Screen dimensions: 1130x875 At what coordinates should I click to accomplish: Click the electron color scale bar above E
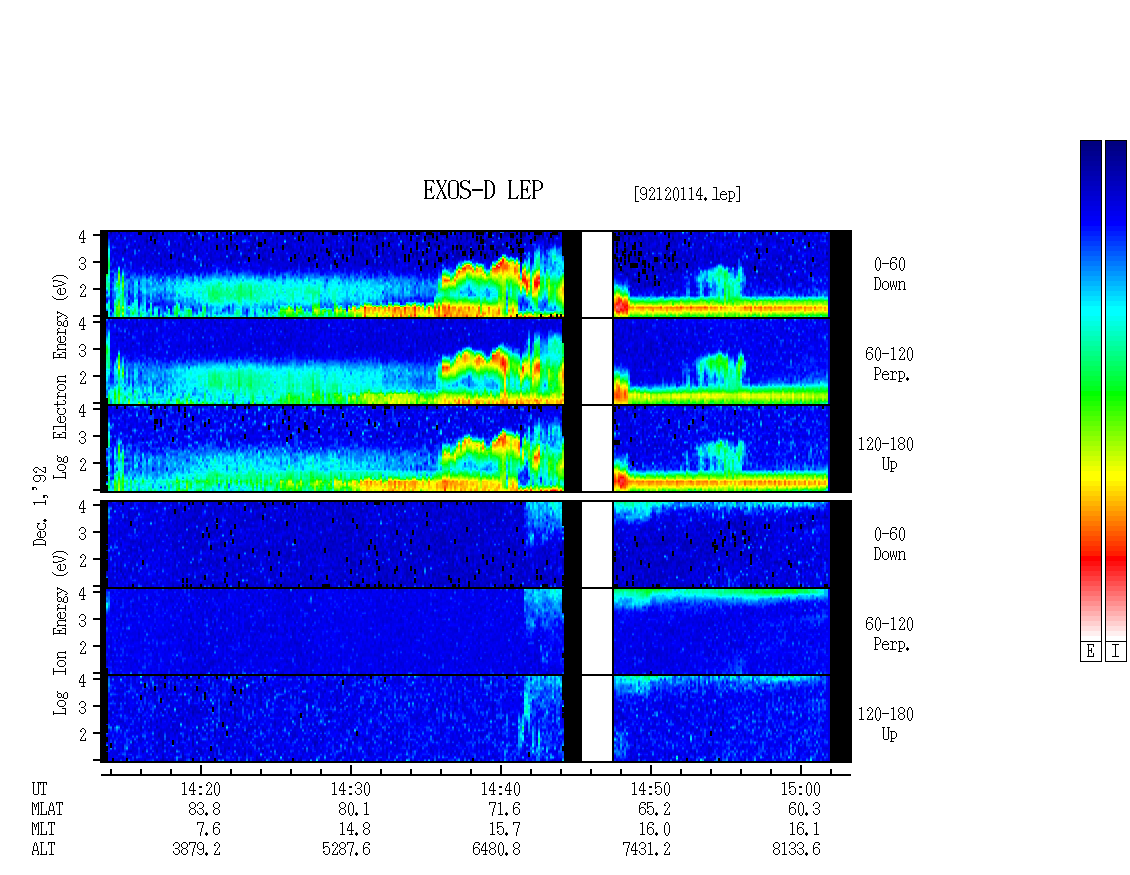pyautogui.click(x=1090, y=390)
